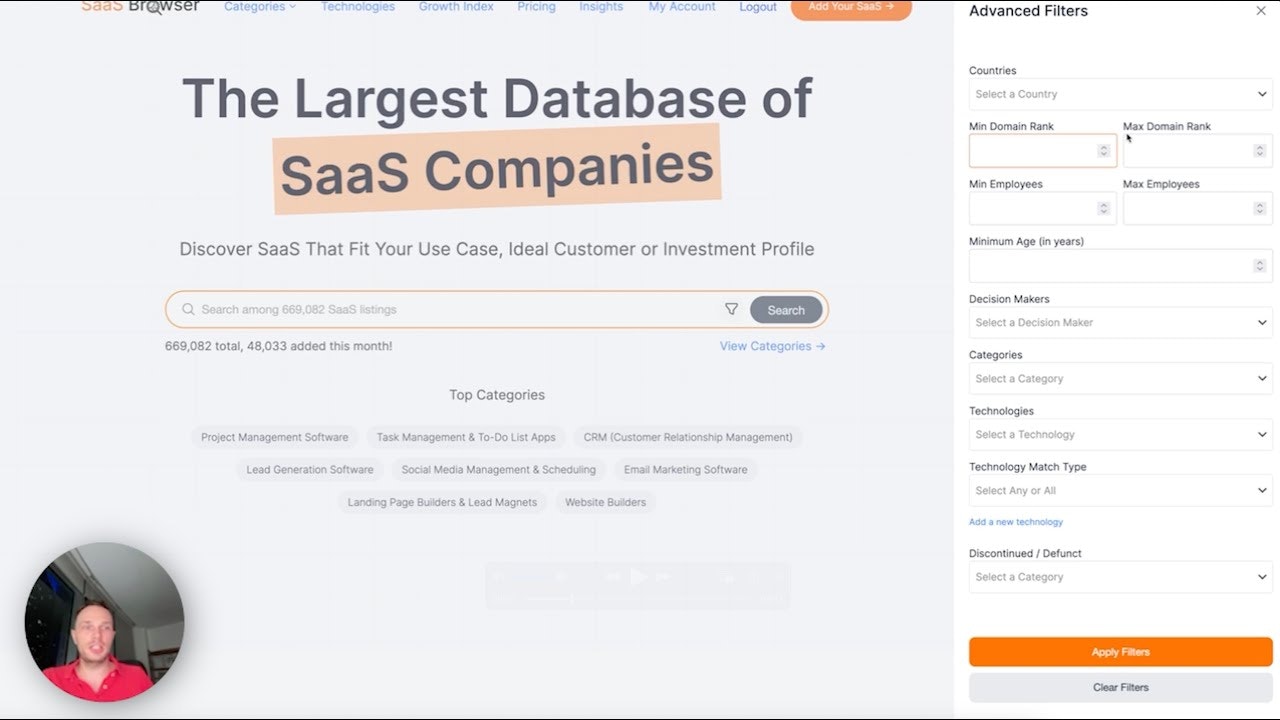Viewport: 1280px width, 720px height.
Task: Close the Advanced Filters panel
Action: click(1262, 11)
